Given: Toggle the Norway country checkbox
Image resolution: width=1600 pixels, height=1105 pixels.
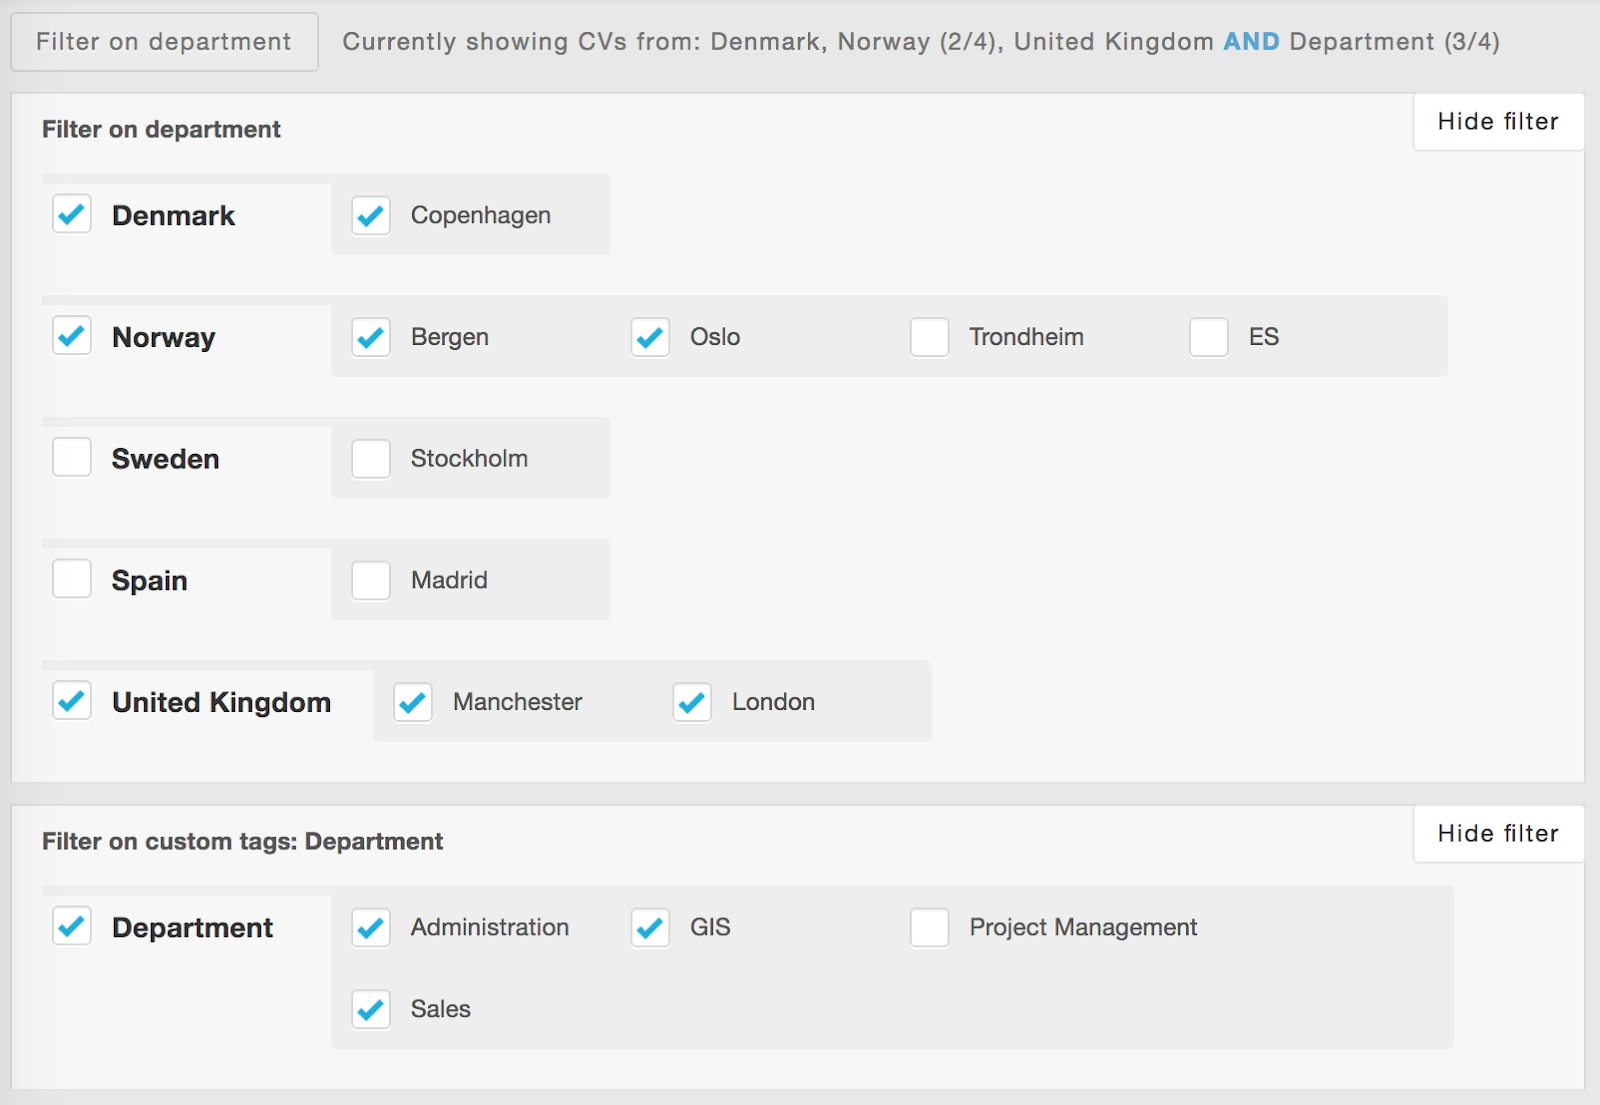Looking at the screenshot, I should 72,336.
